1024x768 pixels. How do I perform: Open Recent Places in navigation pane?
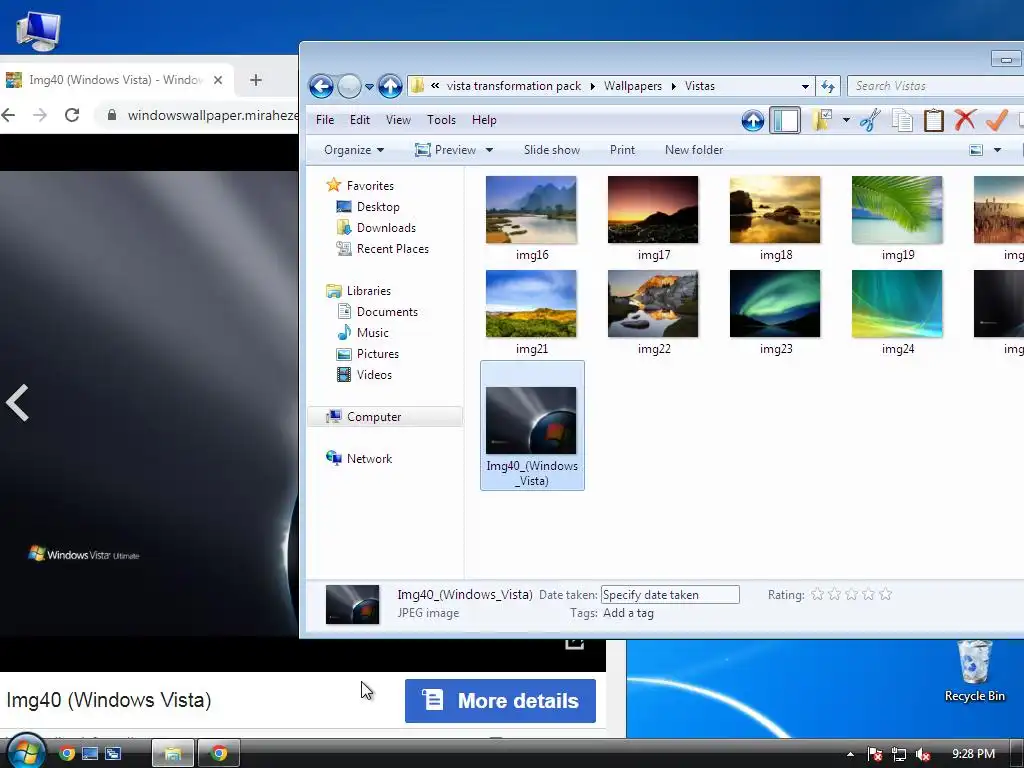392,249
